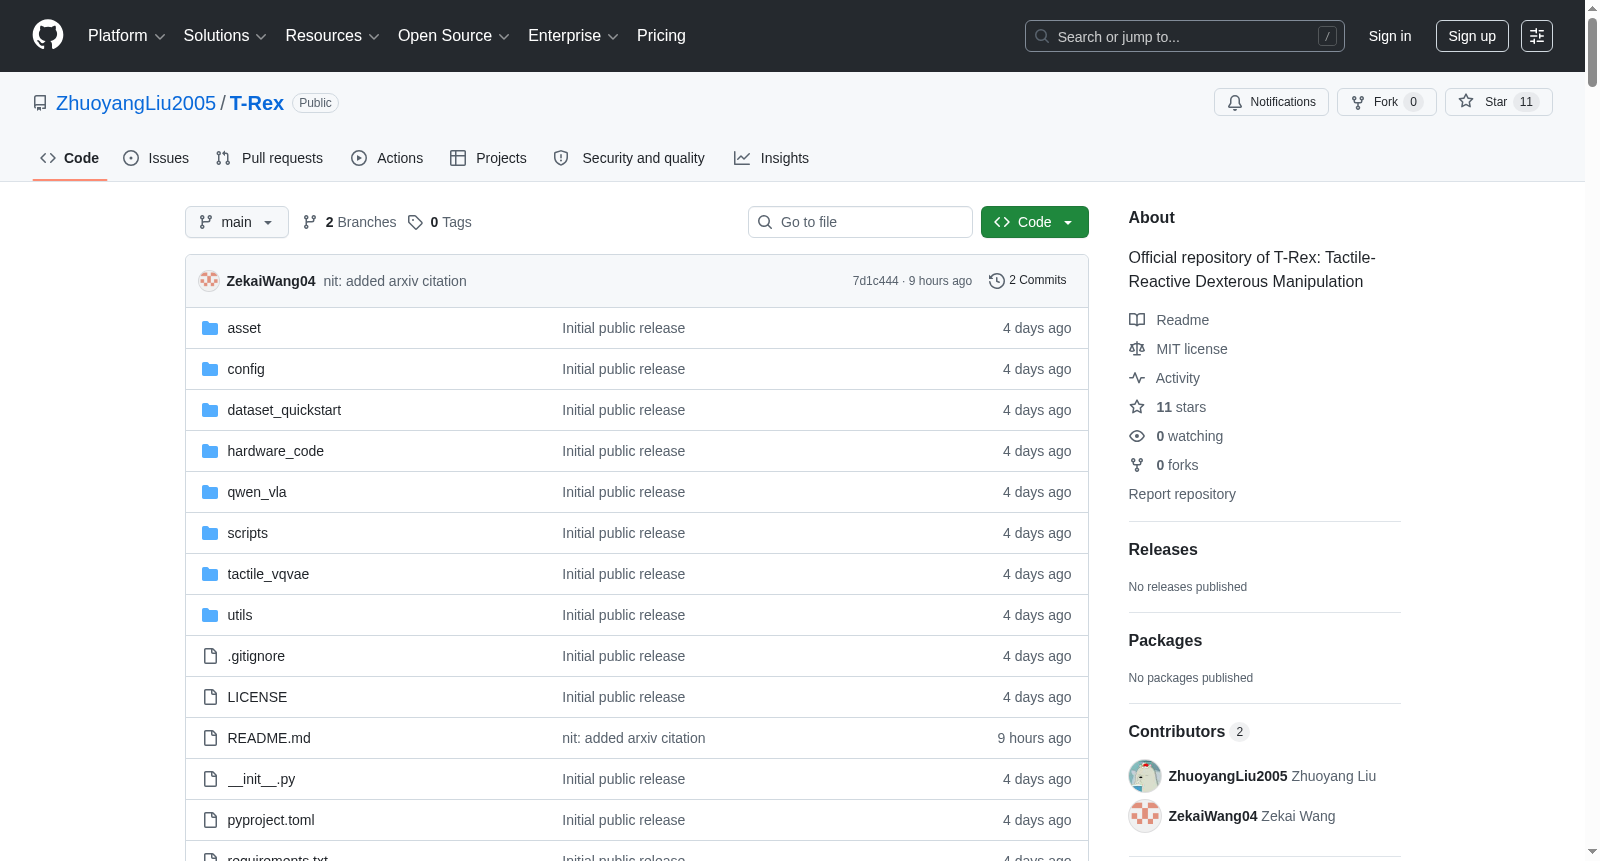Click folder icon beside scripts
1600x861 pixels.
pos(210,533)
